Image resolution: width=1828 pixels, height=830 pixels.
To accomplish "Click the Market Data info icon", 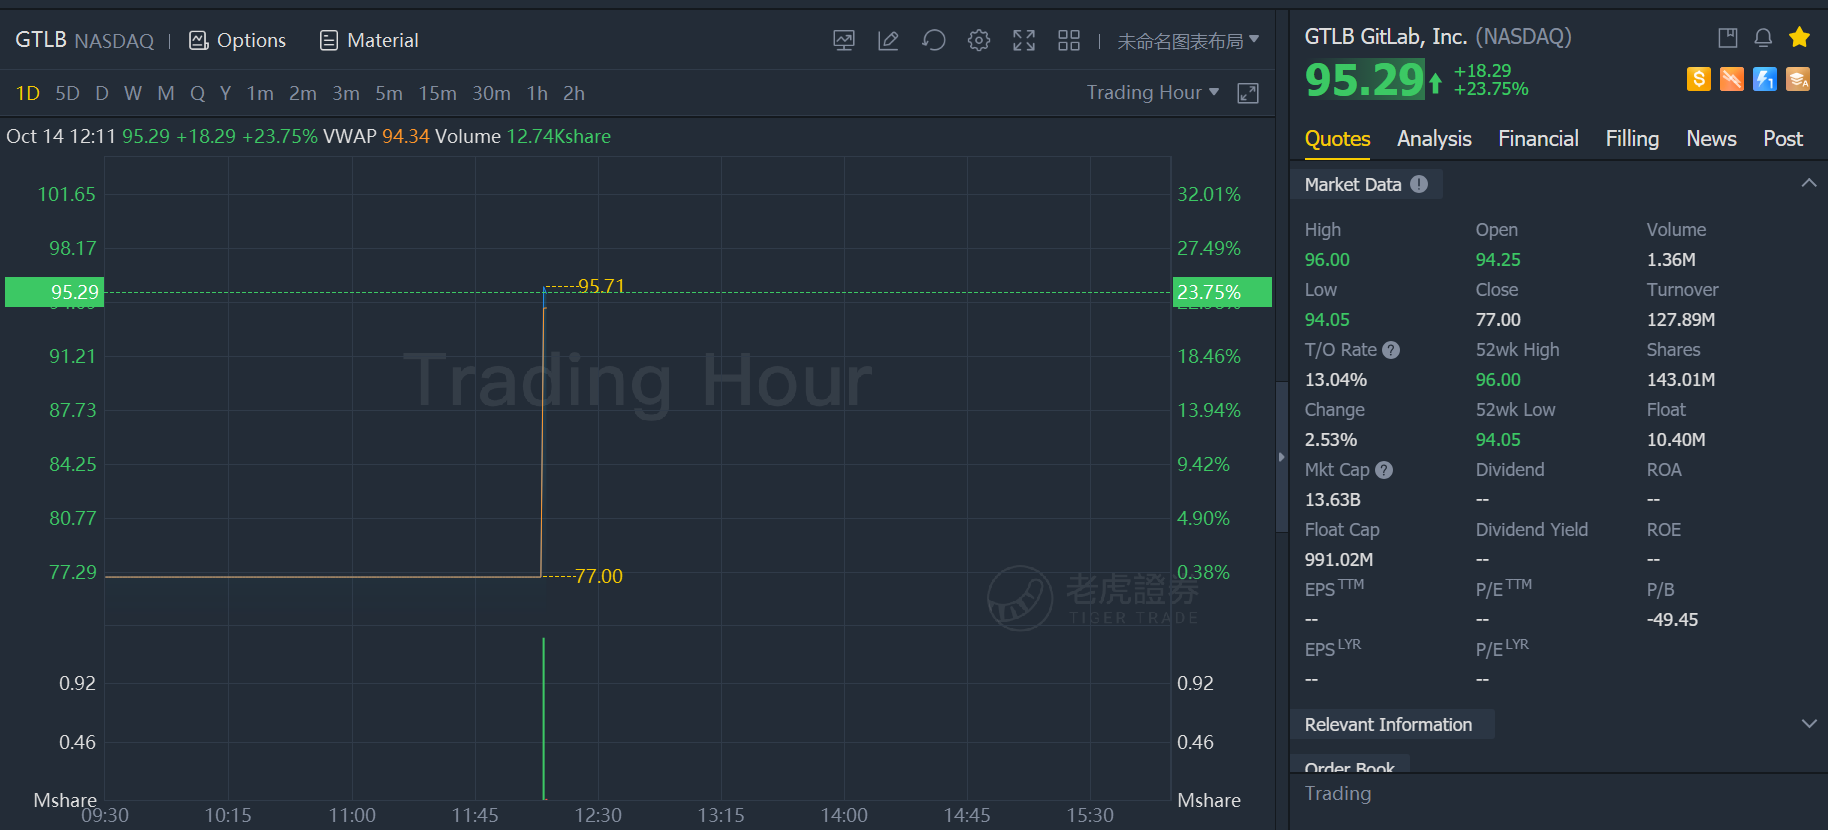I will [x=1419, y=184].
